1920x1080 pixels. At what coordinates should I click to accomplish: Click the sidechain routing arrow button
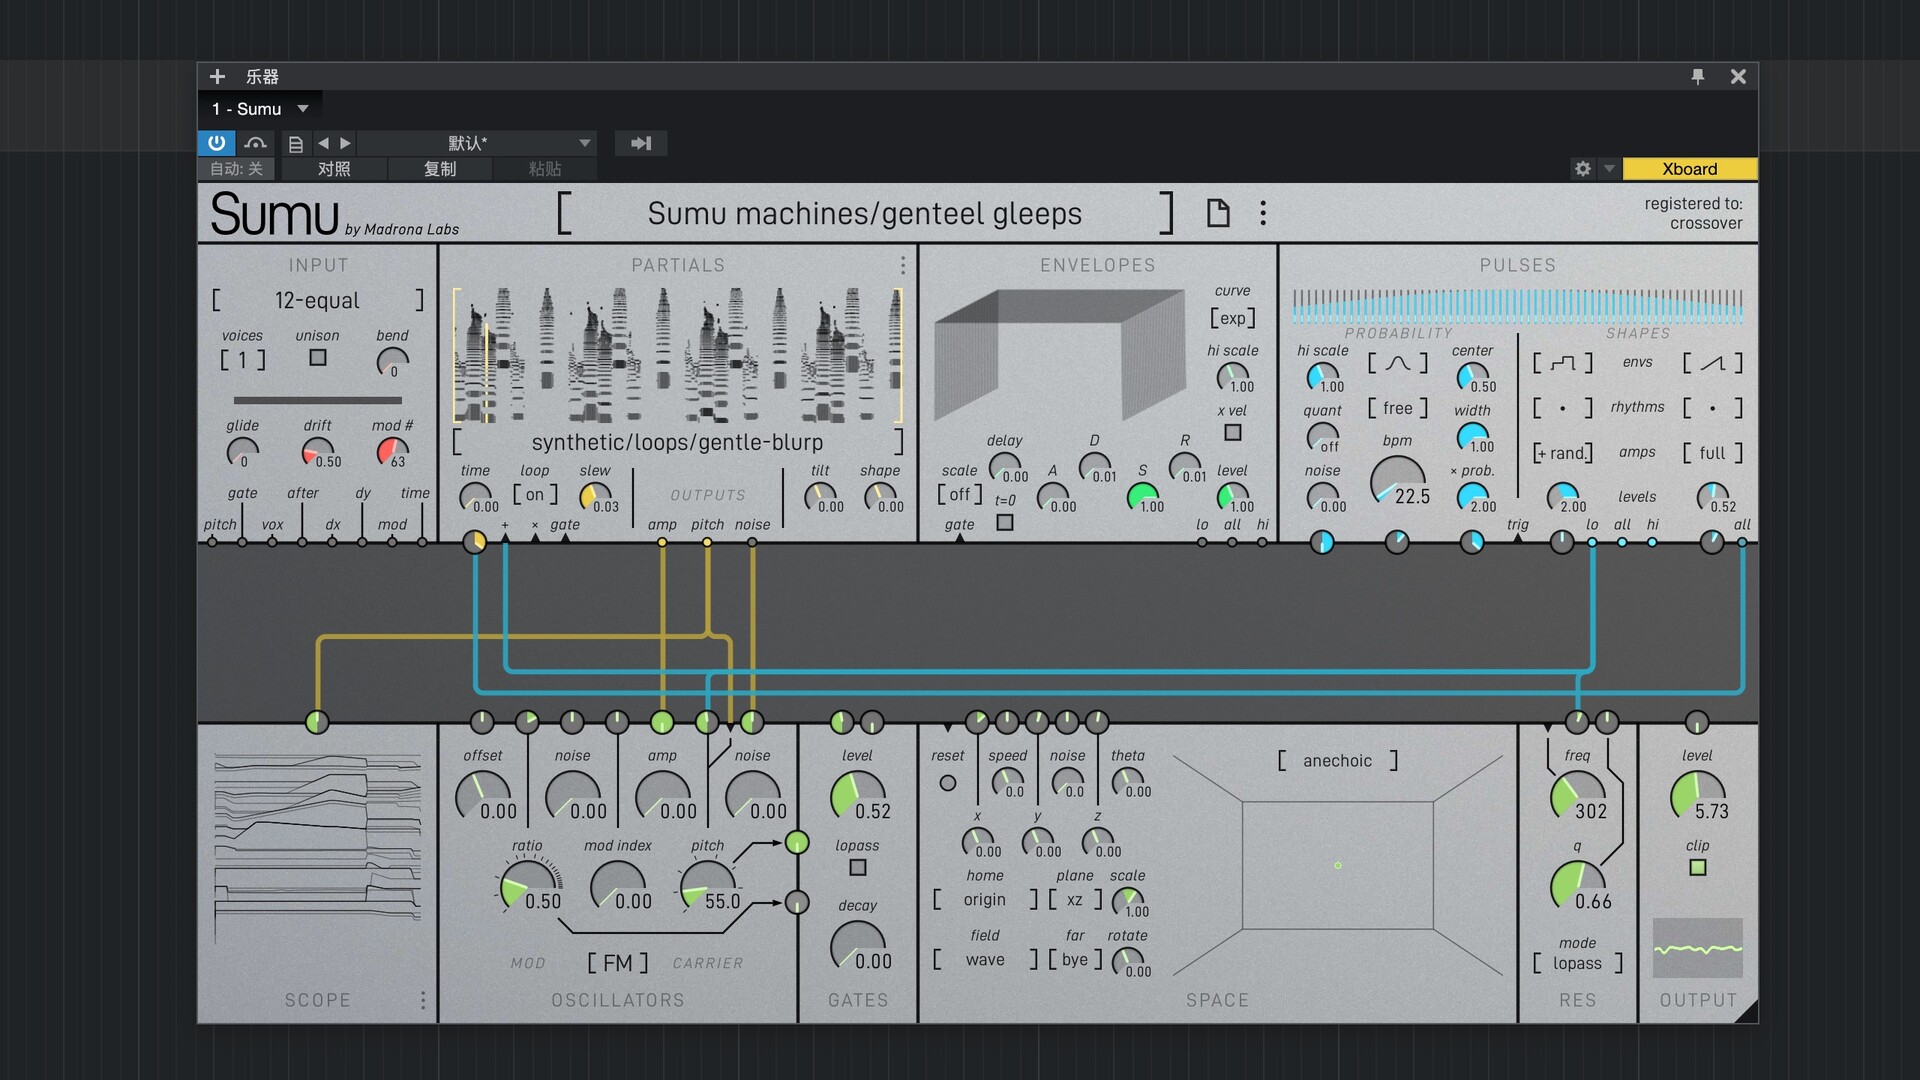641,143
